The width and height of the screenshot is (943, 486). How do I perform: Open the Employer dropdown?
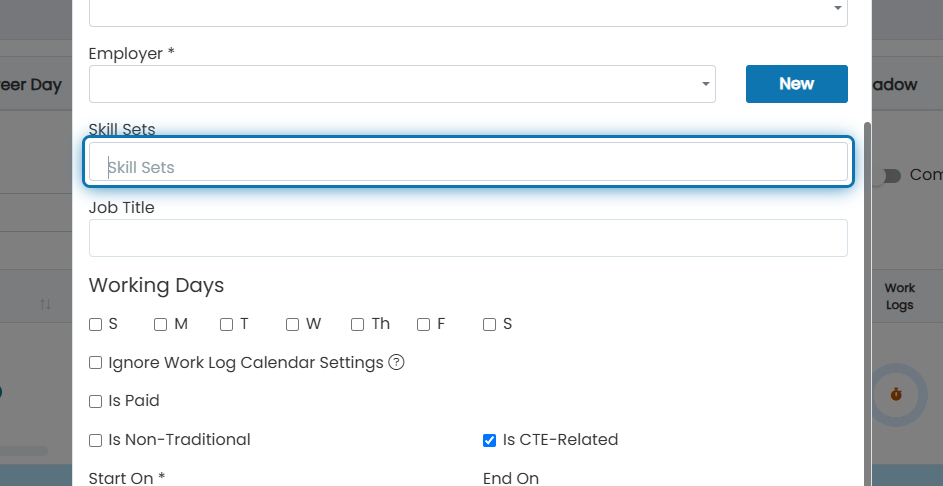tap(402, 84)
